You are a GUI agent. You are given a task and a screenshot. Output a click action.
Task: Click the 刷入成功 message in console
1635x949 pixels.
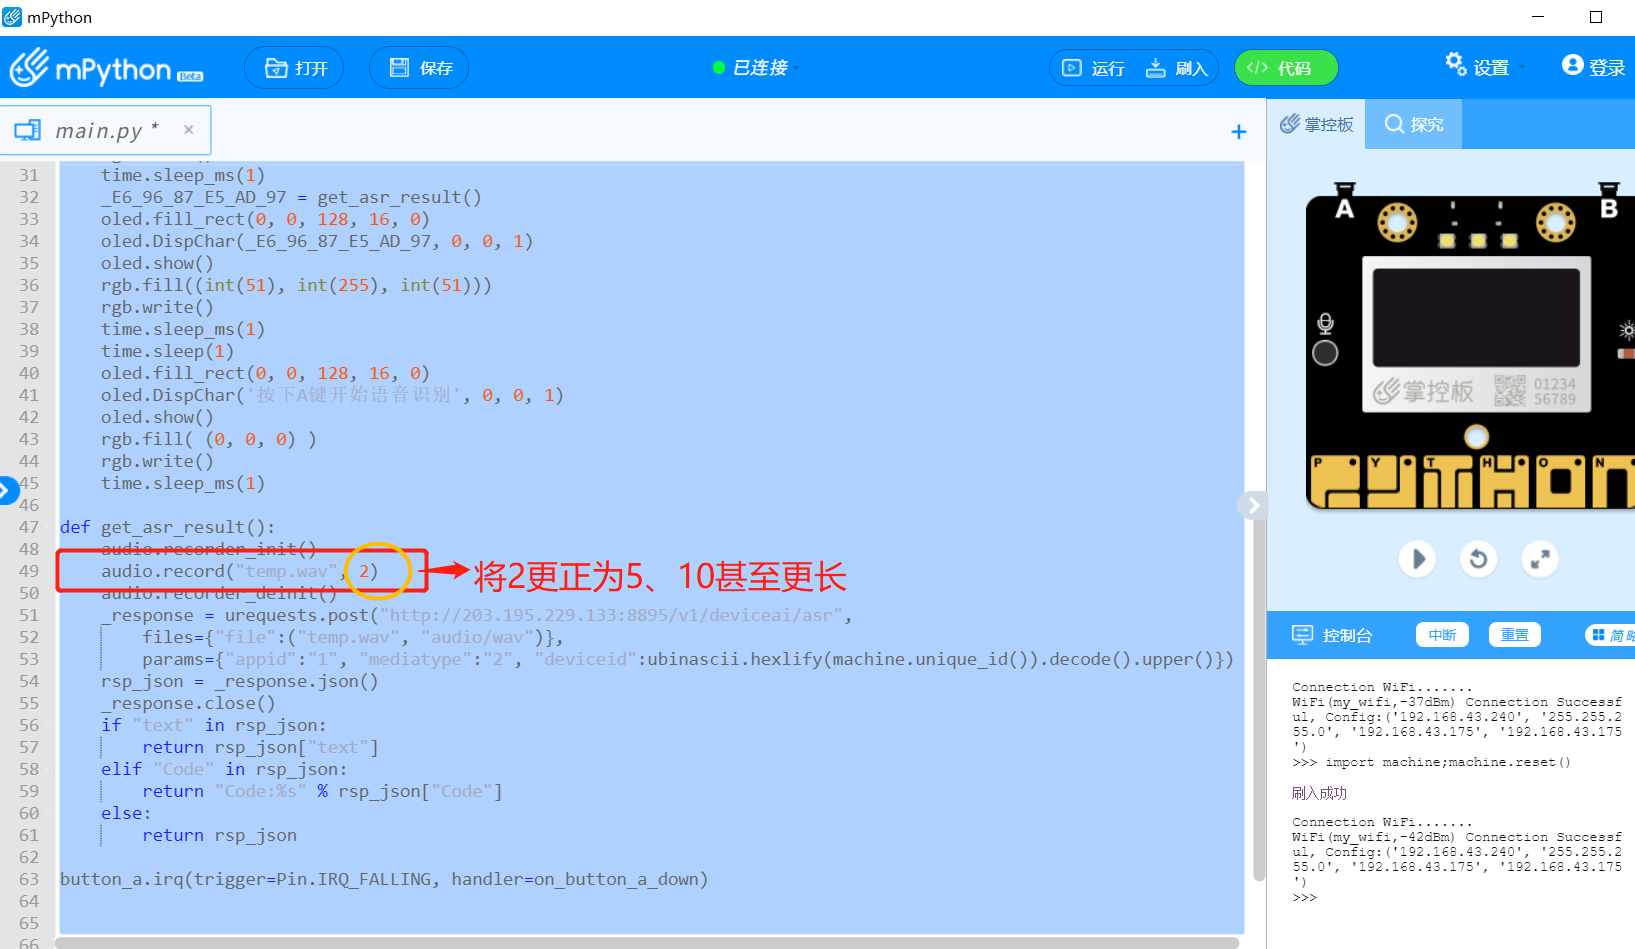tap(1319, 793)
